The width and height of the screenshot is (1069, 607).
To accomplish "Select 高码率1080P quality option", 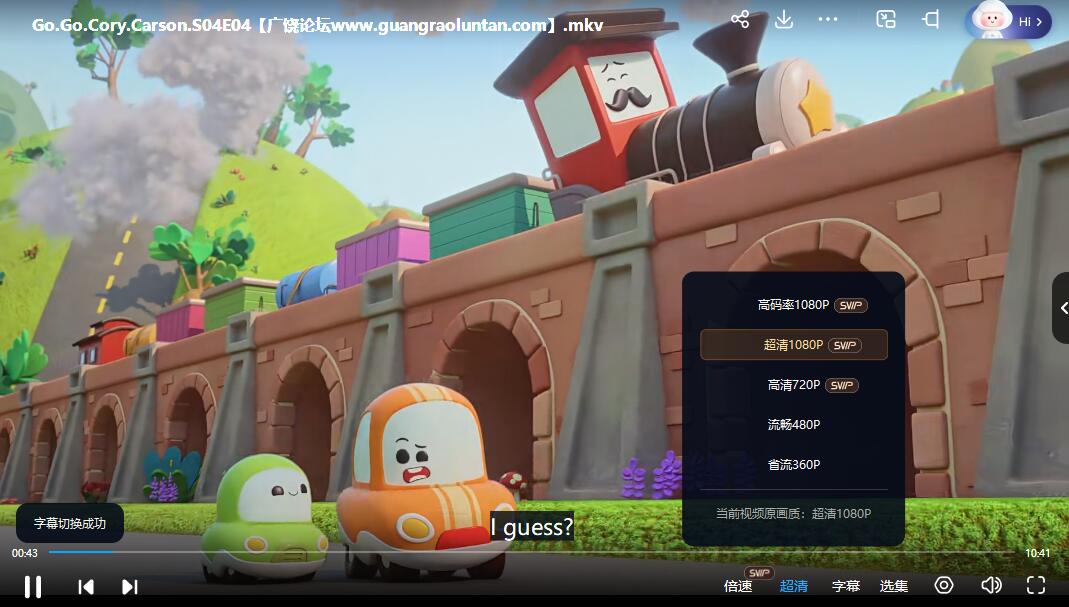I will tap(794, 305).
